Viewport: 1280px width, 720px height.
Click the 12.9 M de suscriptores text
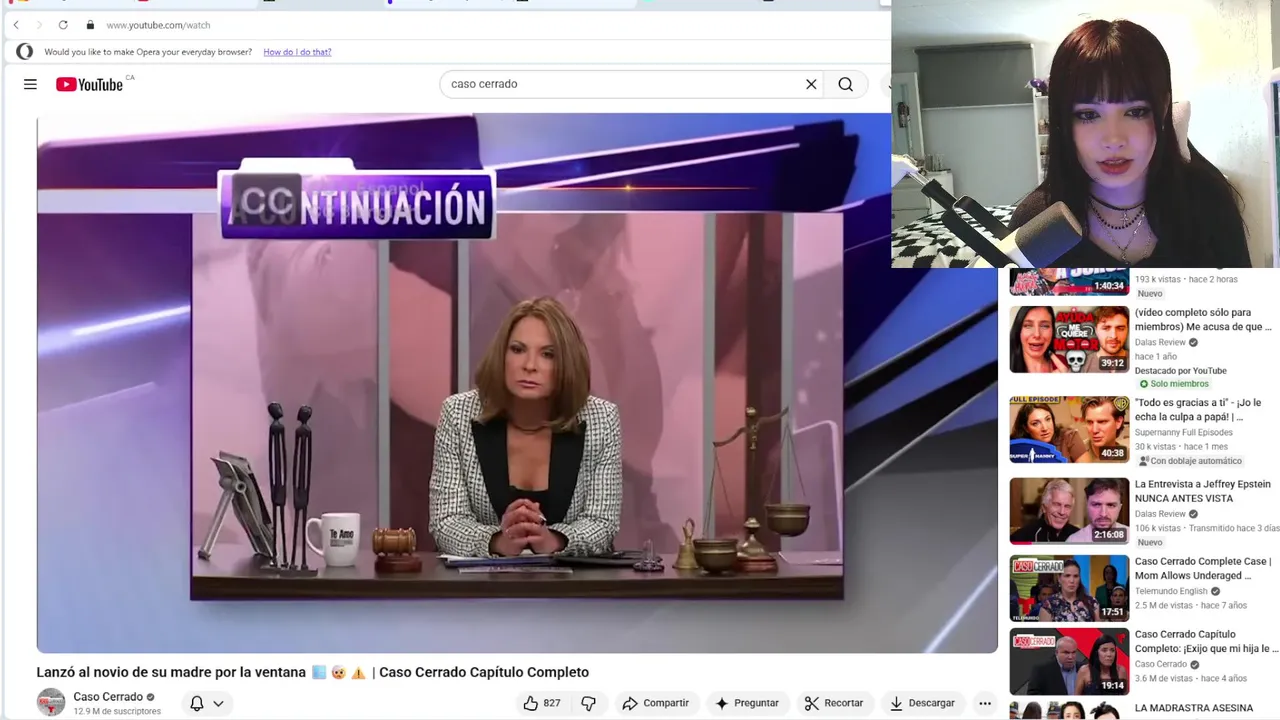click(117, 712)
